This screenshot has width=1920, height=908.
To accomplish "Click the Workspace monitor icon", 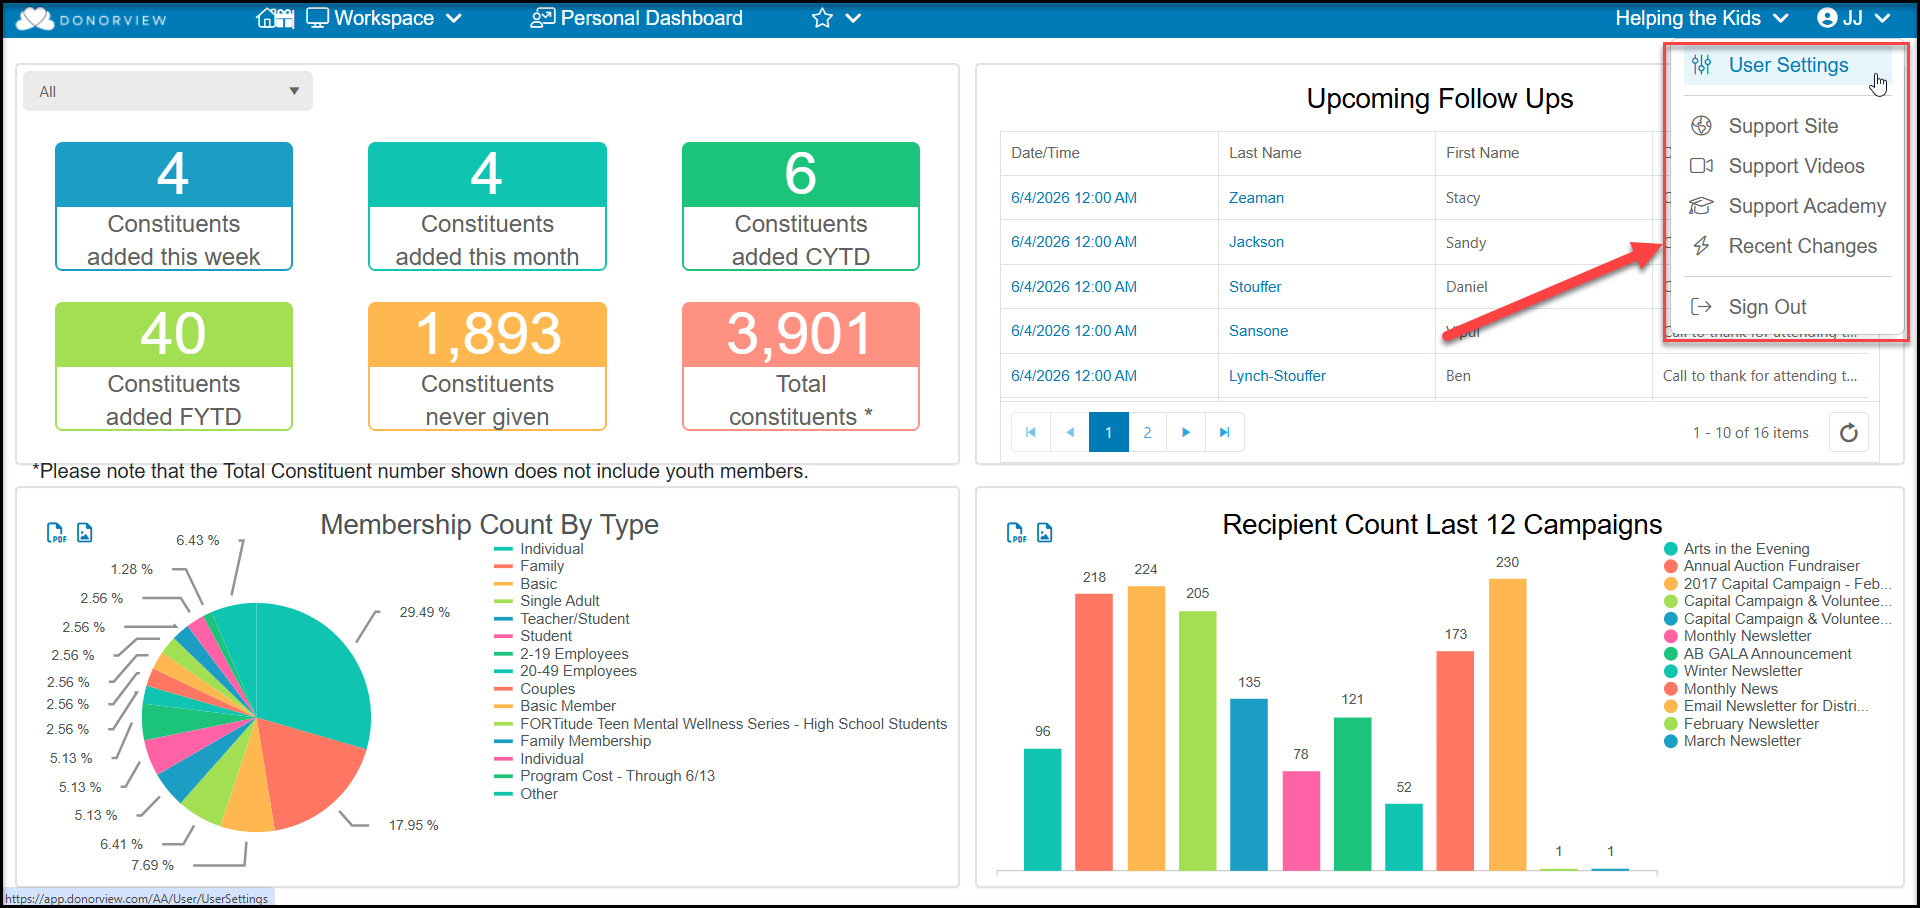I will (317, 18).
